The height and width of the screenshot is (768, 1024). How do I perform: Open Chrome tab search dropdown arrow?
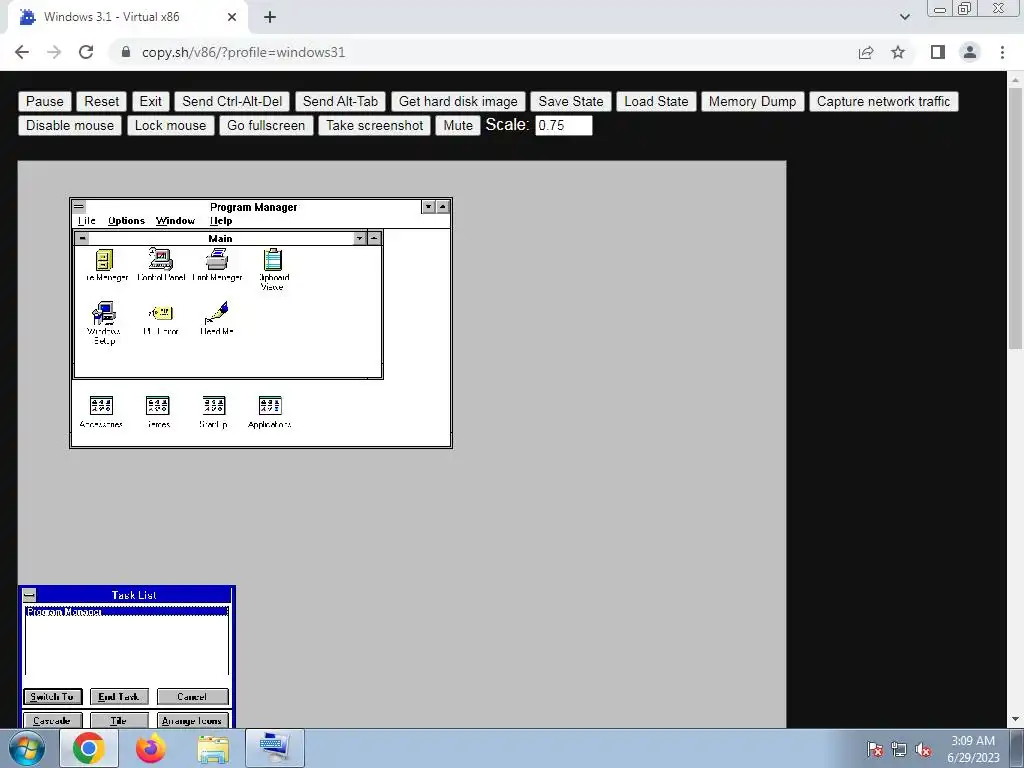904,17
